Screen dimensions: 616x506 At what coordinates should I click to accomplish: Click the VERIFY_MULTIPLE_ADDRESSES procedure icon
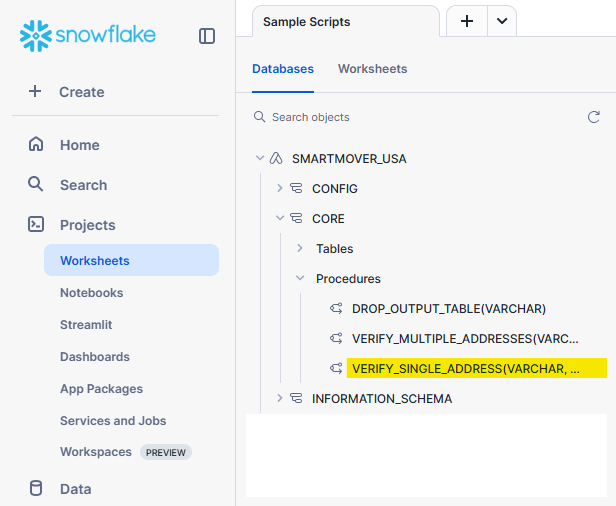[x=336, y=338]
